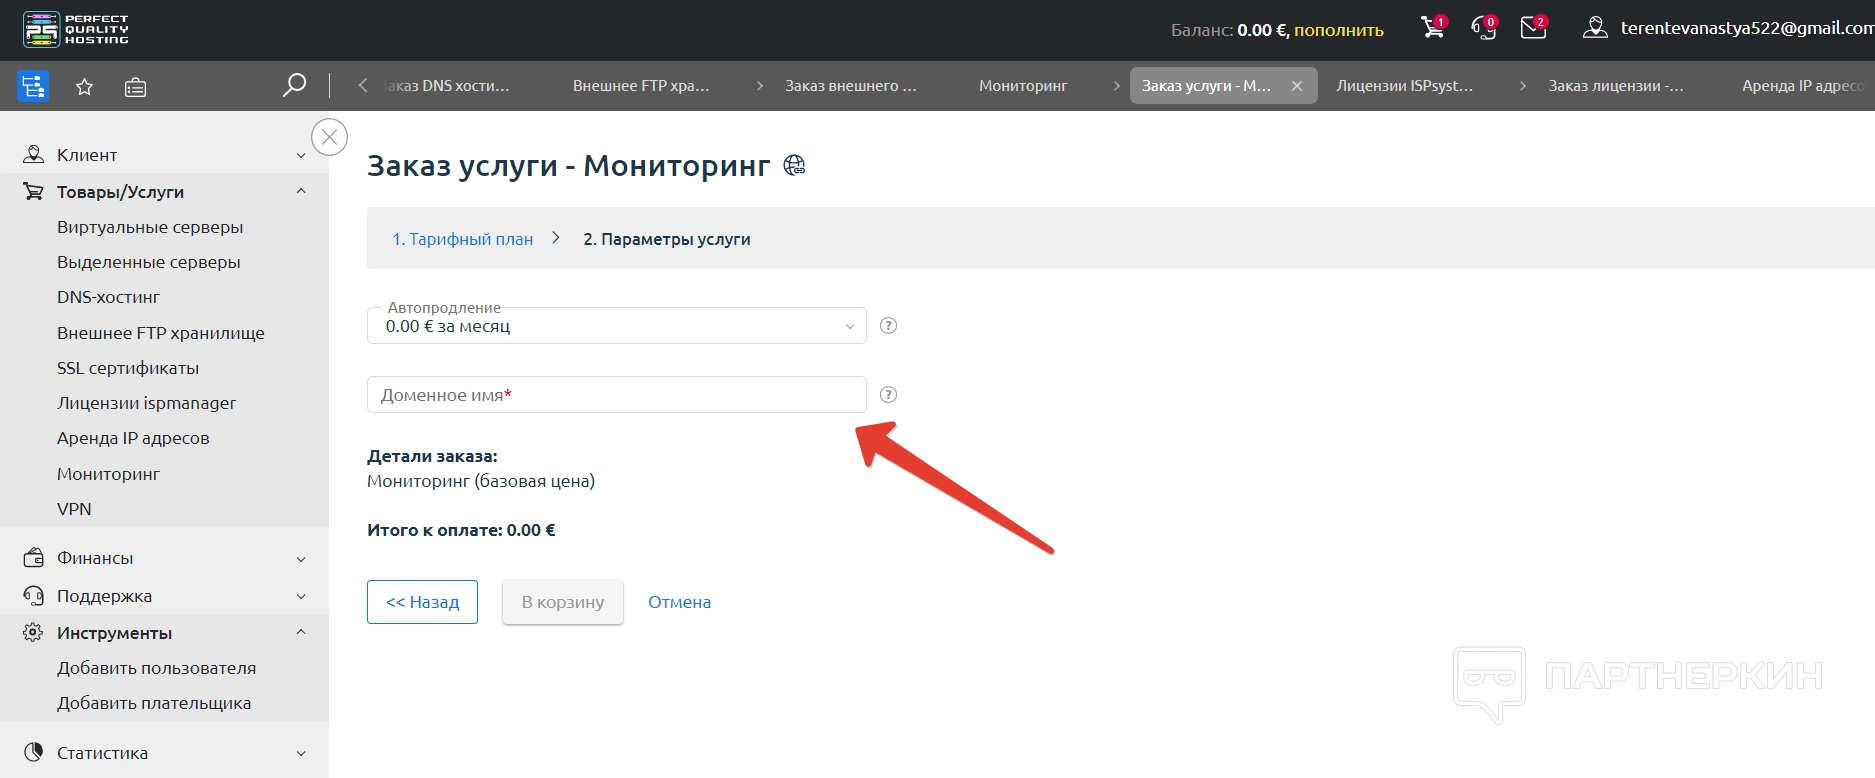Click the user profile icon

tap(1595, 28)
